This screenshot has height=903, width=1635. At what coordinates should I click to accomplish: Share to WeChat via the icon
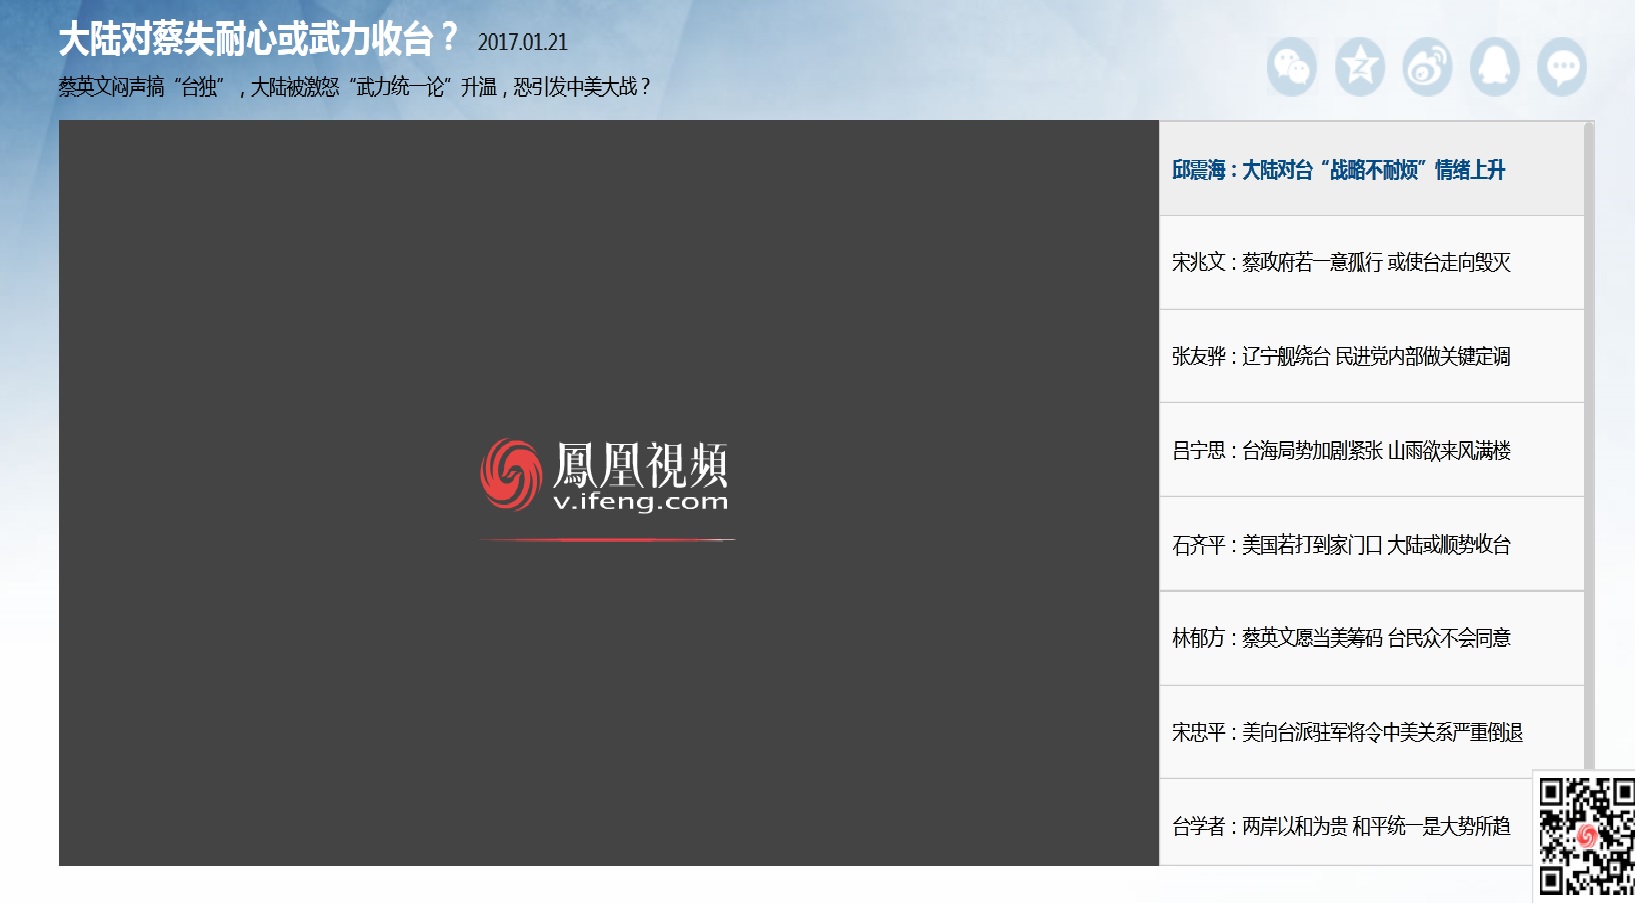(1291, 67)
